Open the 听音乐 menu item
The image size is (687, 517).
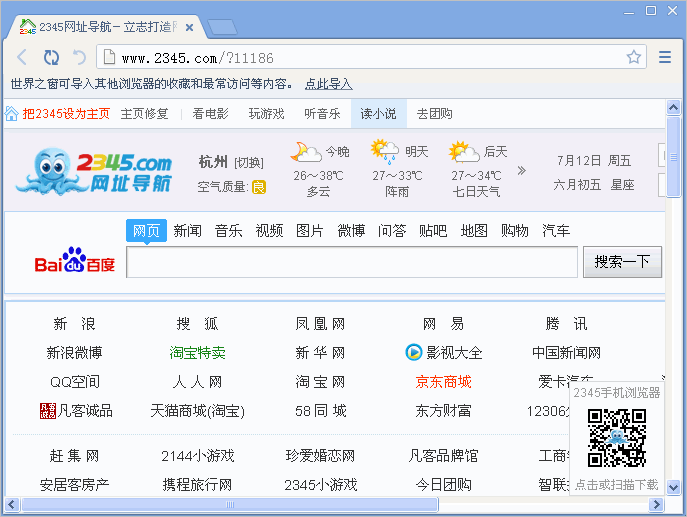tap(322, 113)
